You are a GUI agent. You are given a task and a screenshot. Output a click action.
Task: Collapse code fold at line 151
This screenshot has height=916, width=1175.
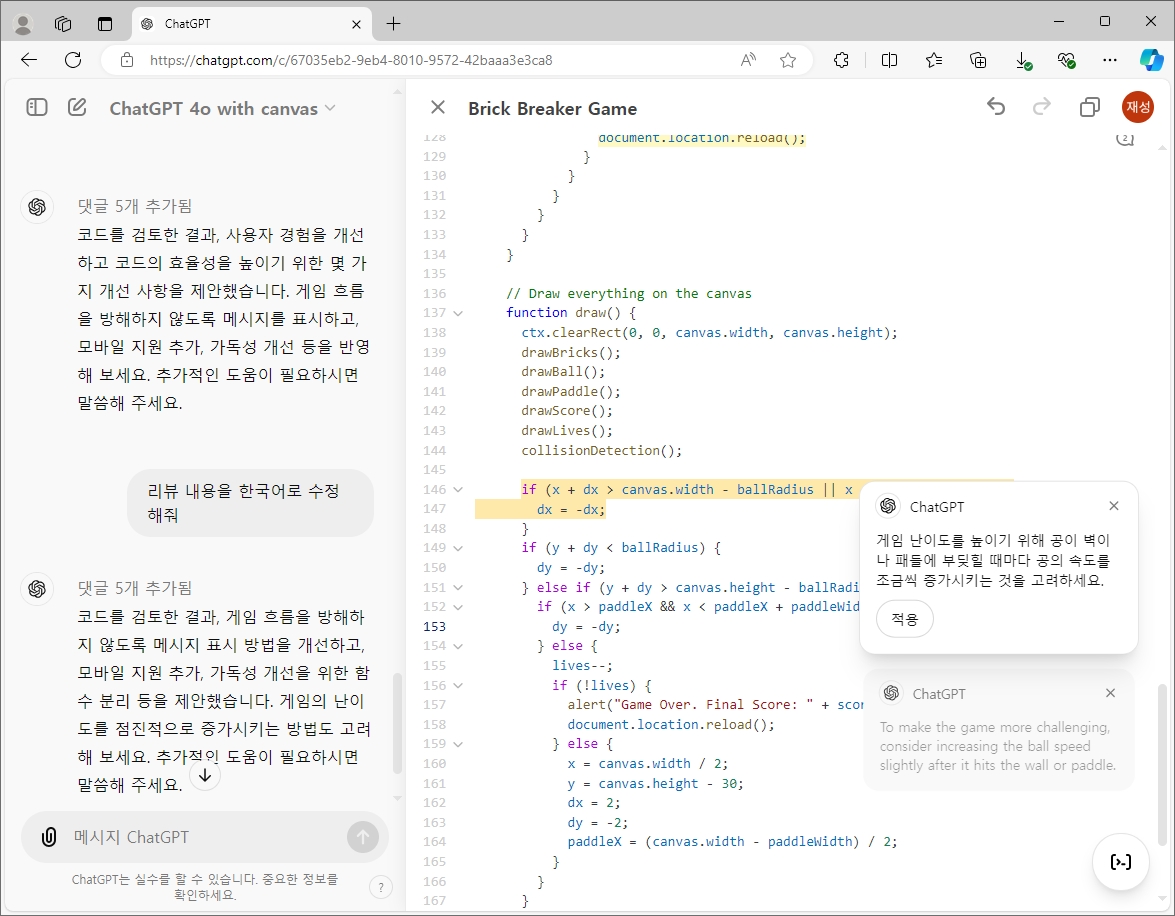pos(458,588)
